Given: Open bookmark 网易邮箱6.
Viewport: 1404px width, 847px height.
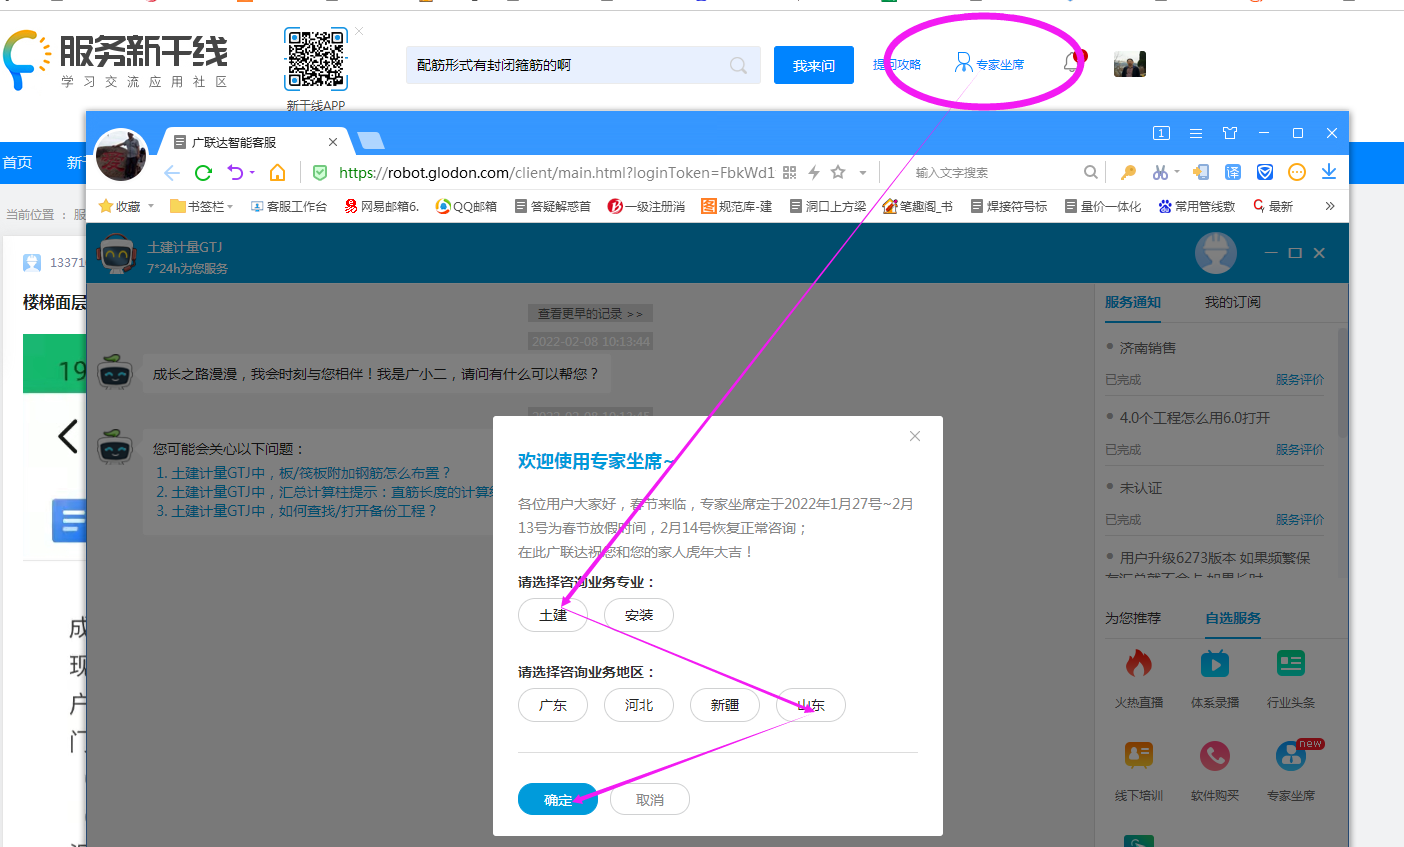Looking at the screenshot, I should 382,206.
